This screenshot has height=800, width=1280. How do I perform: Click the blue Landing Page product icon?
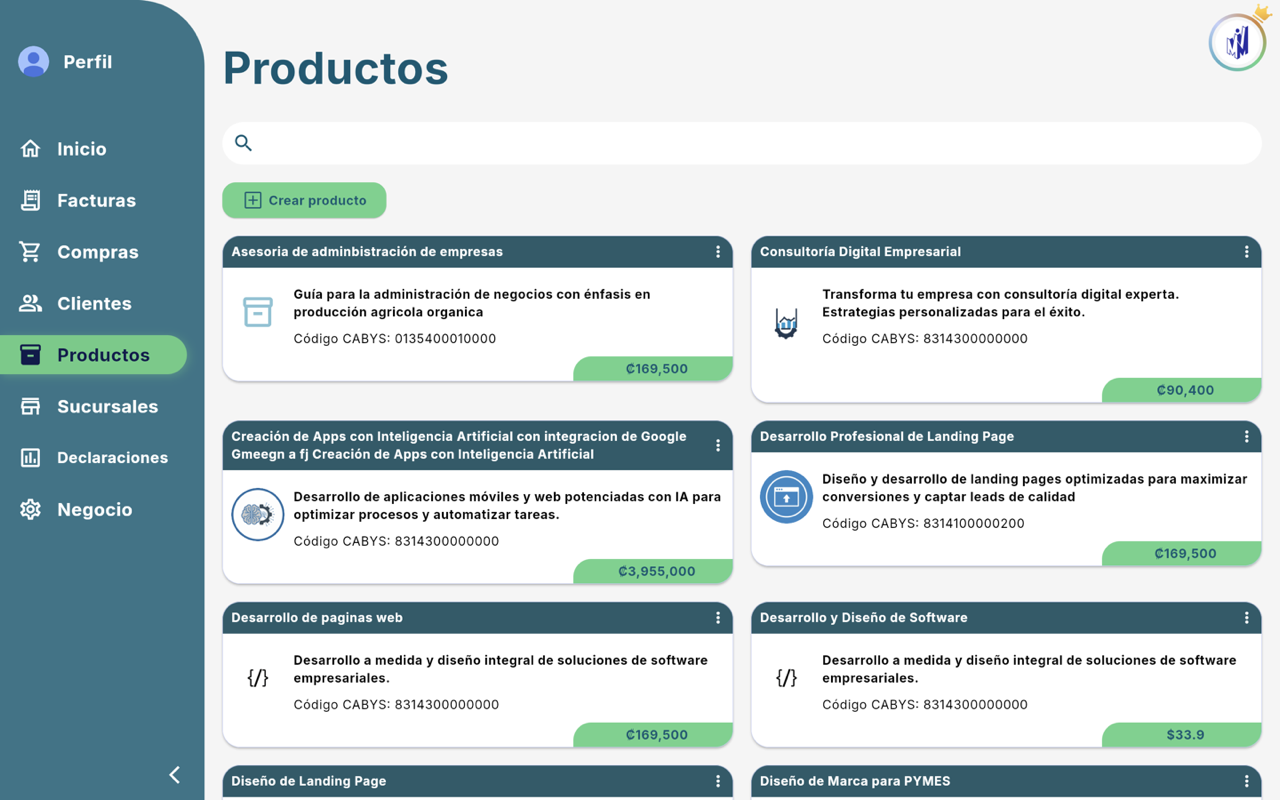(x=786, y=497)
